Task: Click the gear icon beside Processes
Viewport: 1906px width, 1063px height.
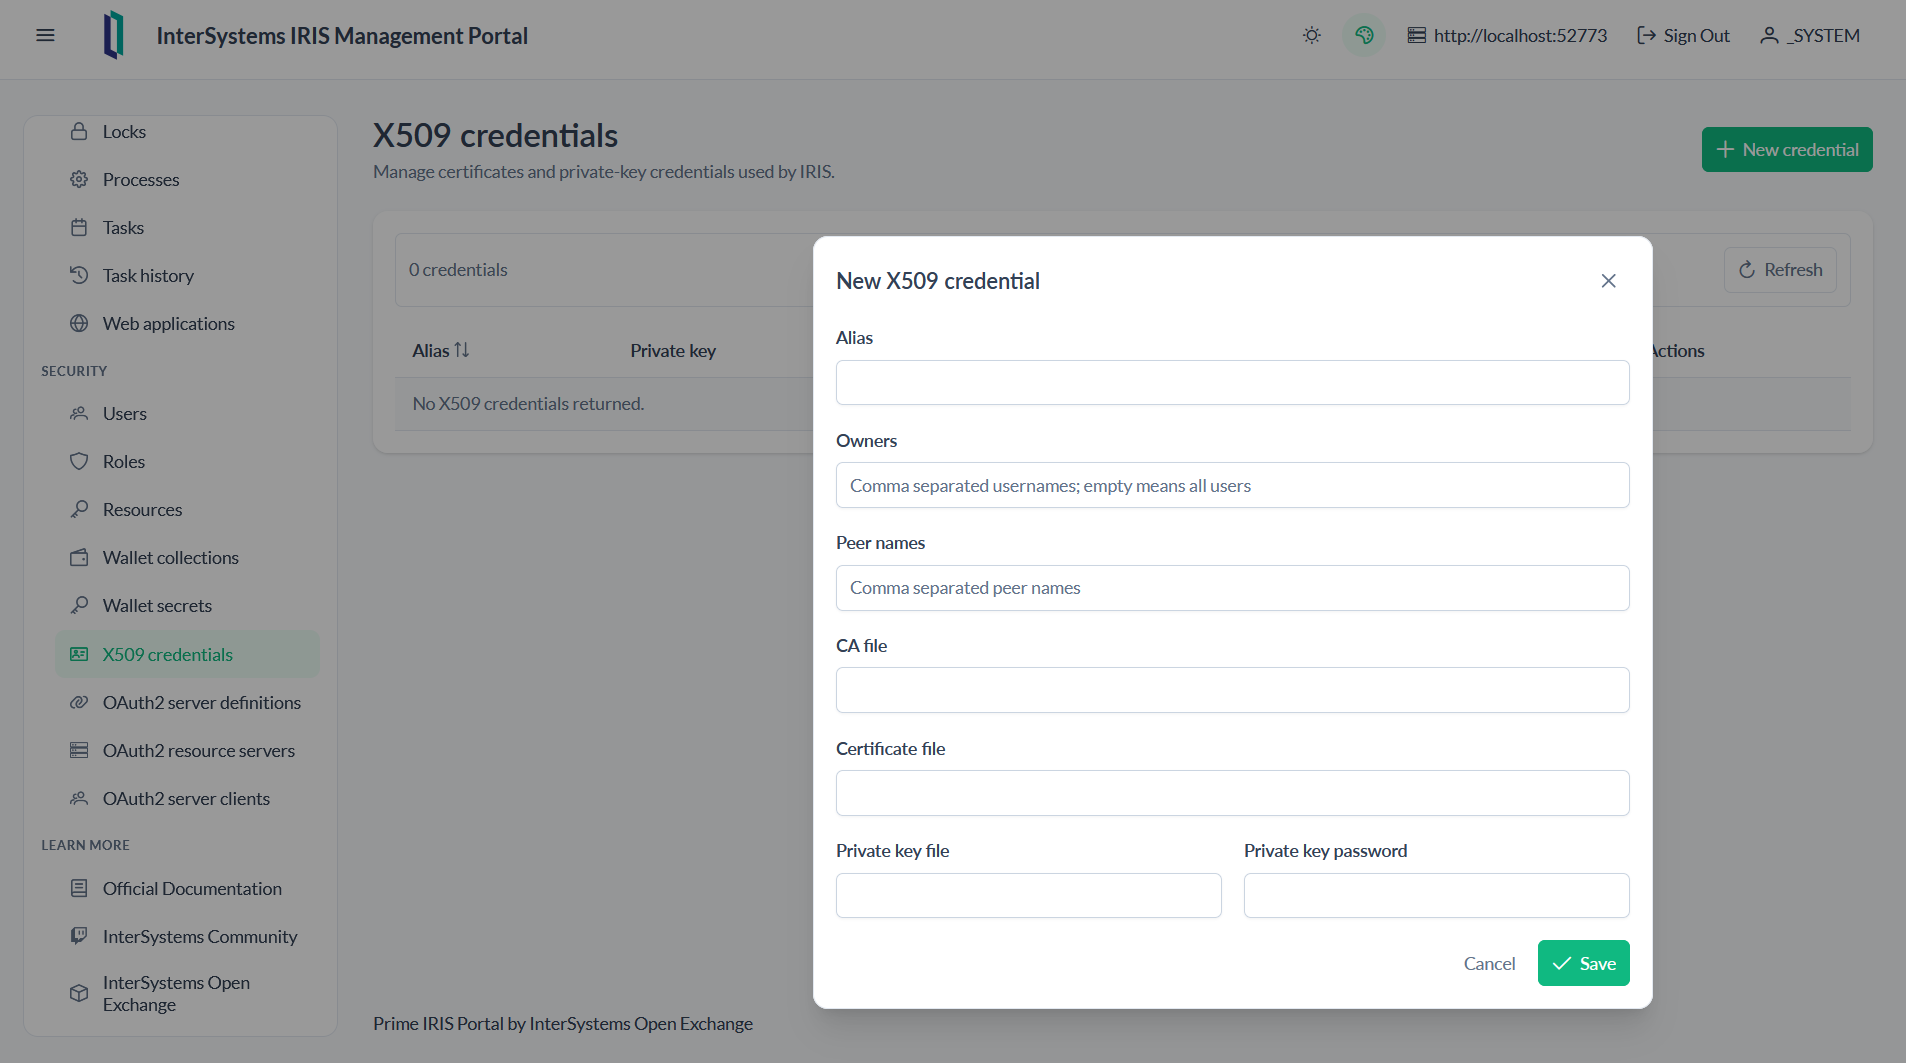Action: 79,179
